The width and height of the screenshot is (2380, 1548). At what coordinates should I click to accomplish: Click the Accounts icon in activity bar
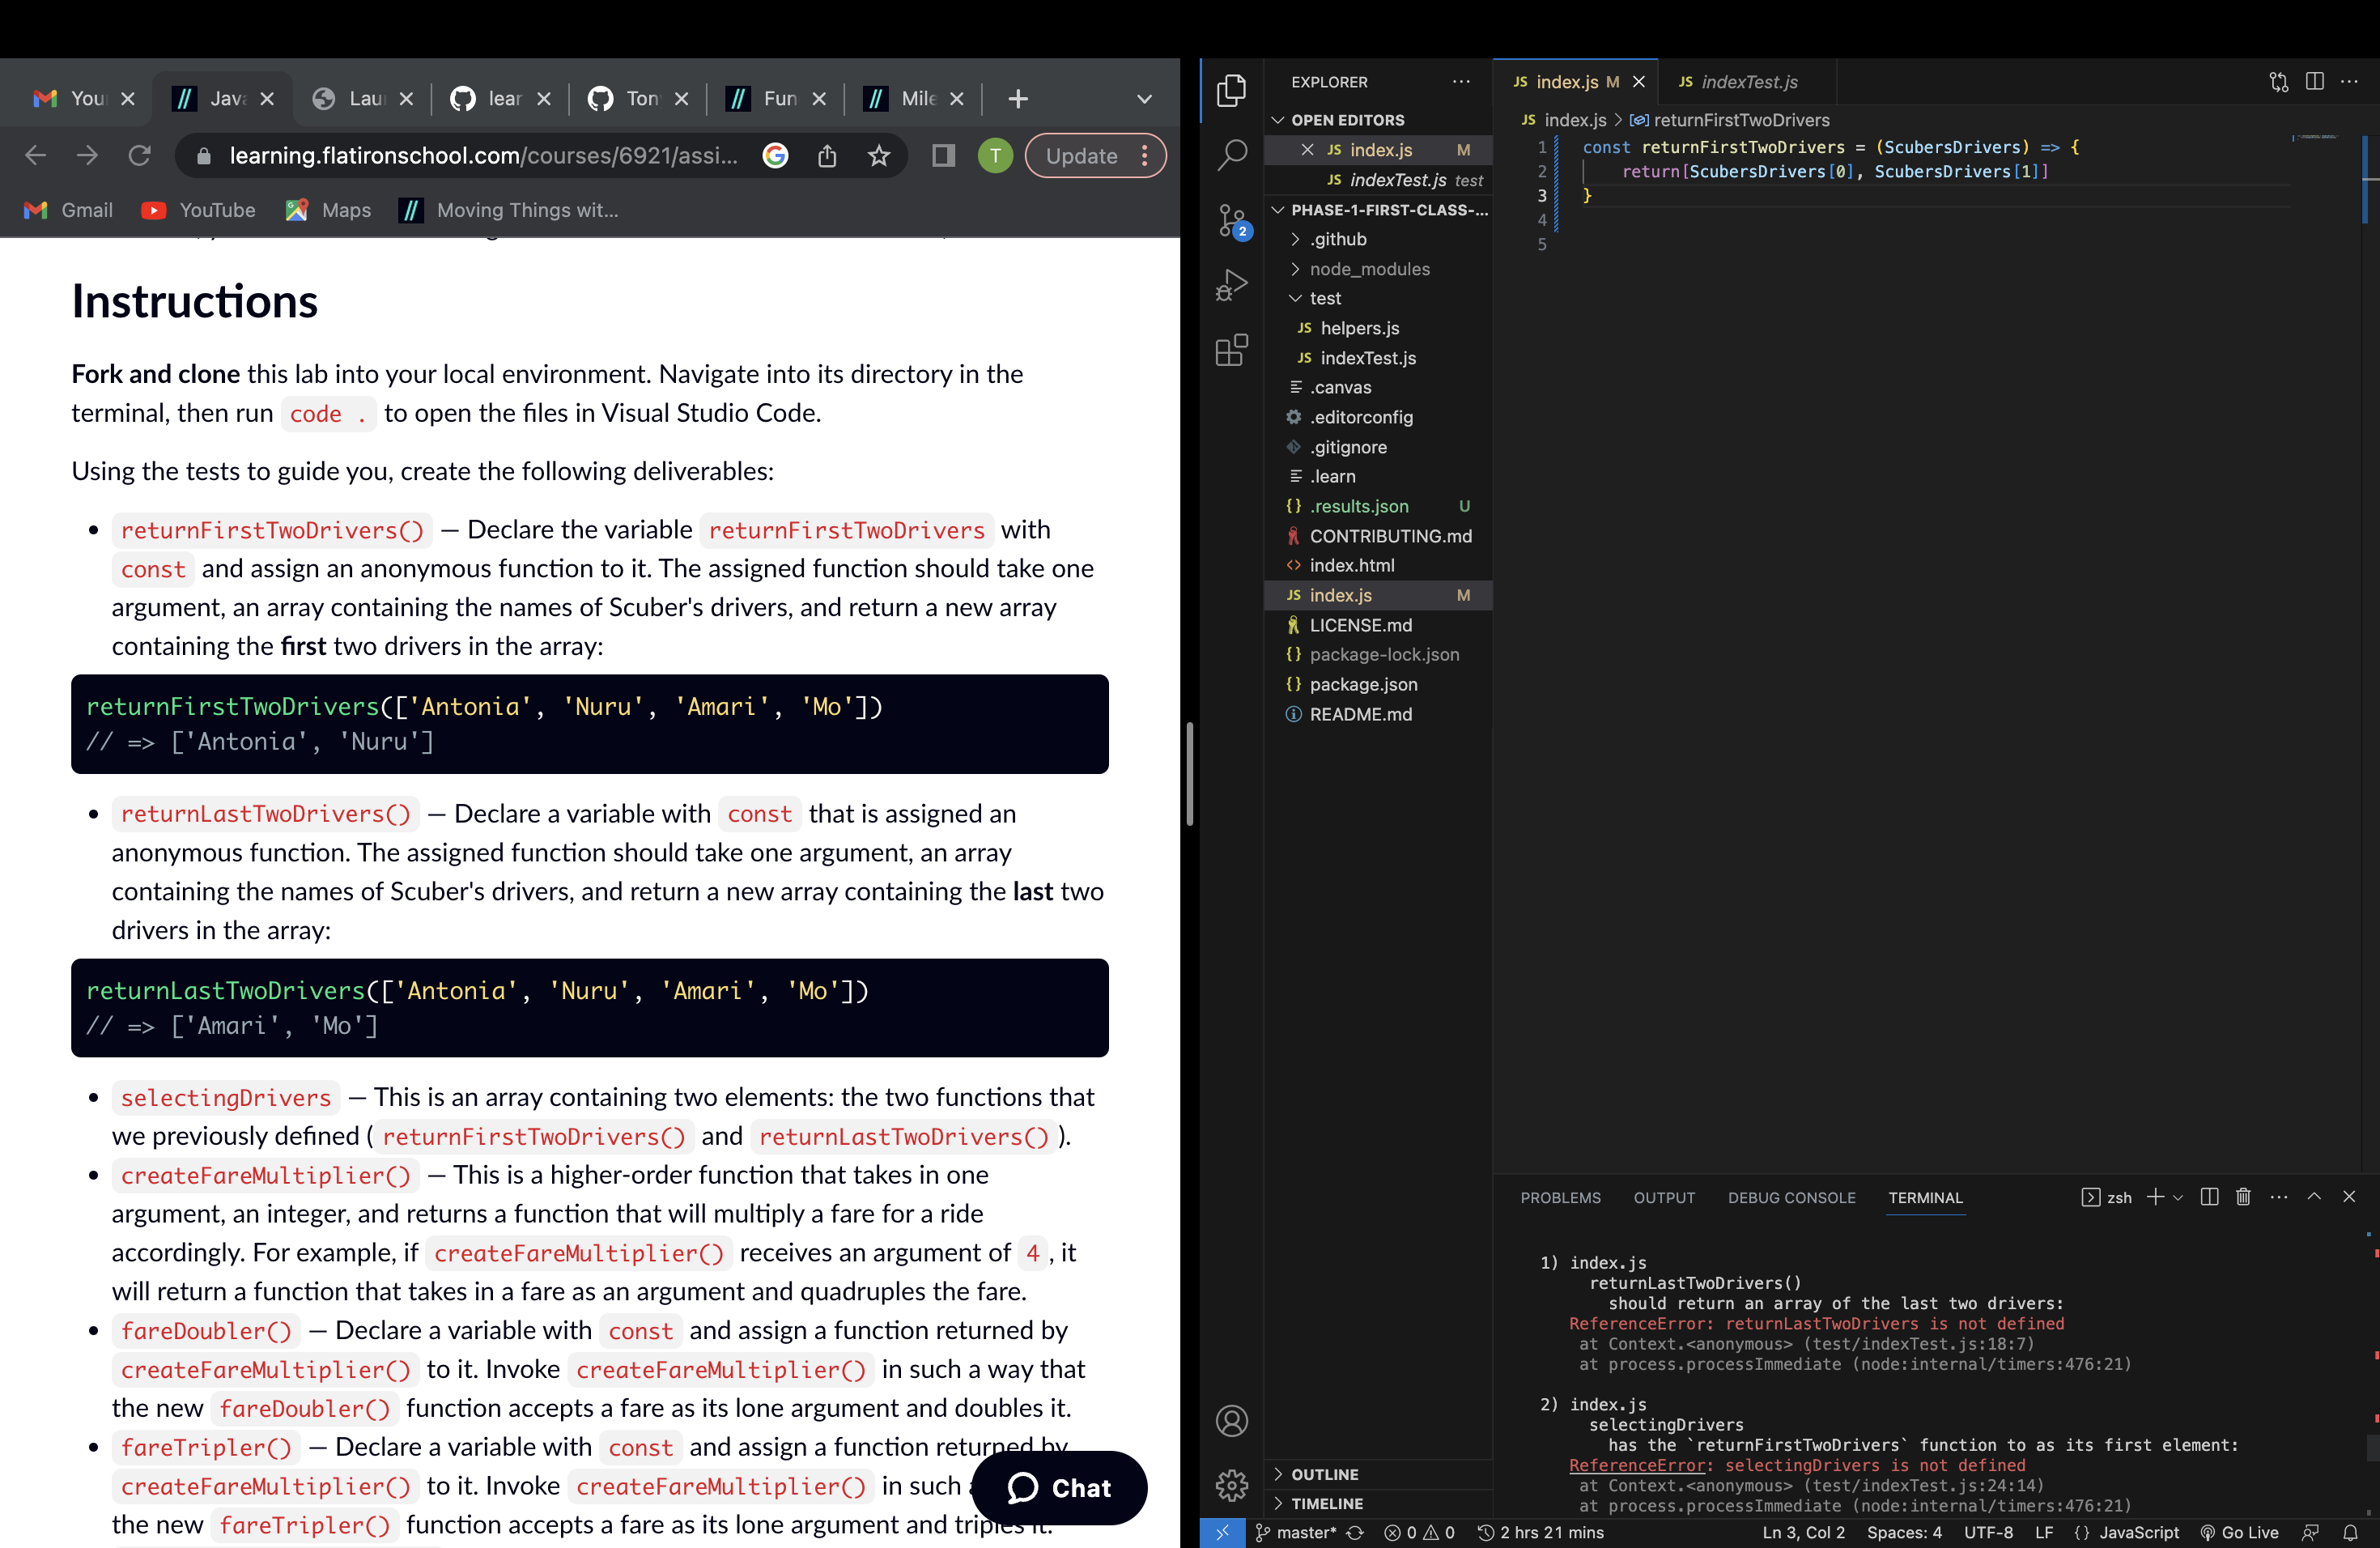click(1232, 1421)
